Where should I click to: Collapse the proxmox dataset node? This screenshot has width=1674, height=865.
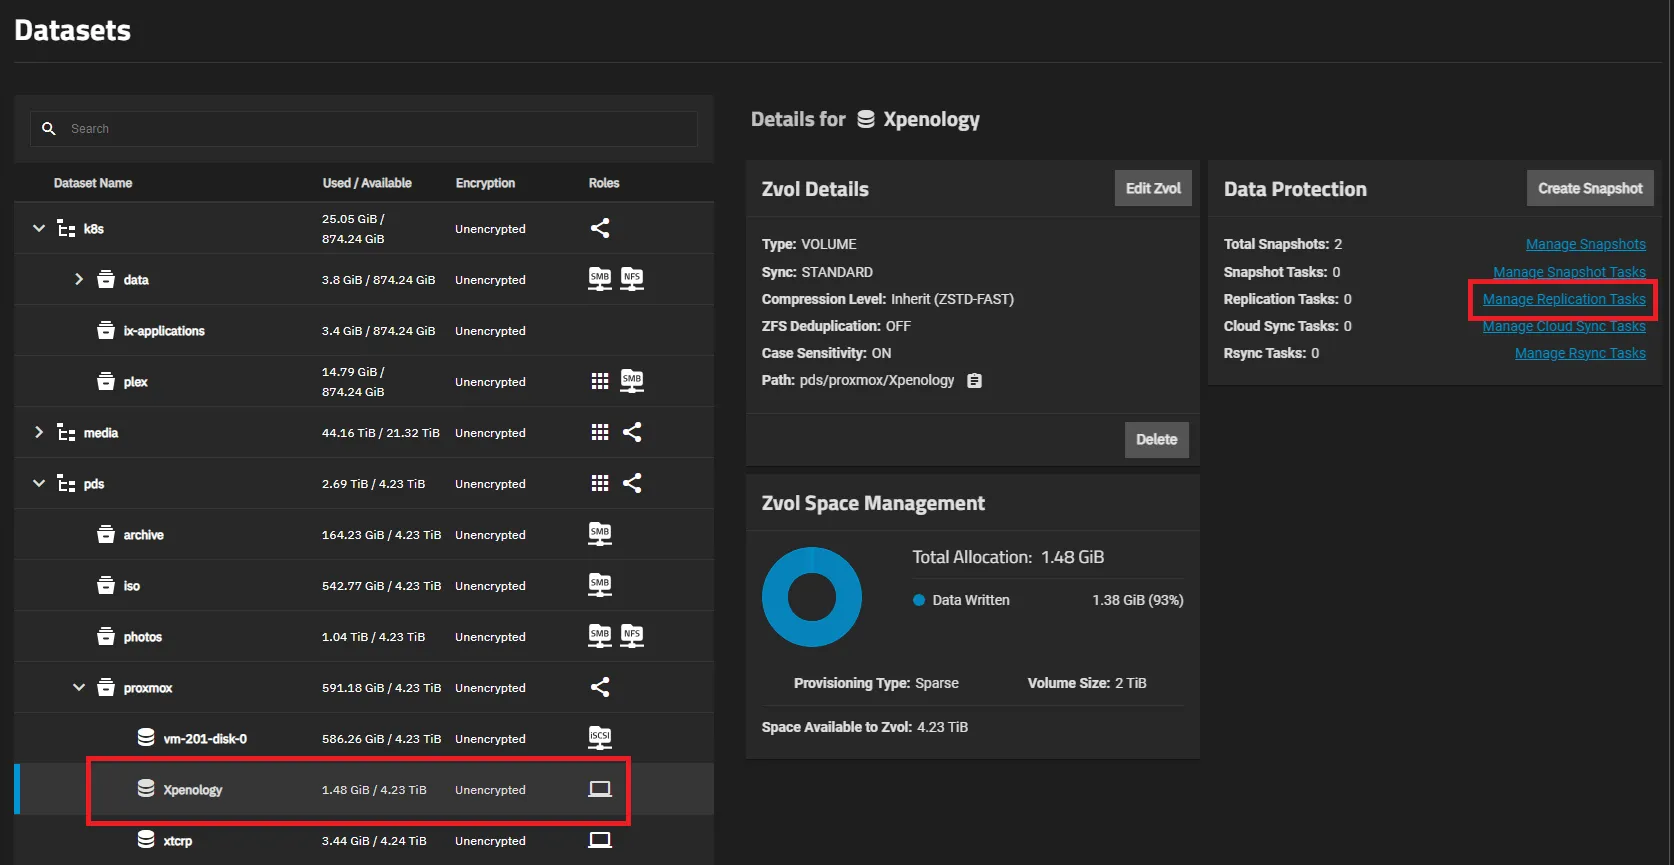79,687
